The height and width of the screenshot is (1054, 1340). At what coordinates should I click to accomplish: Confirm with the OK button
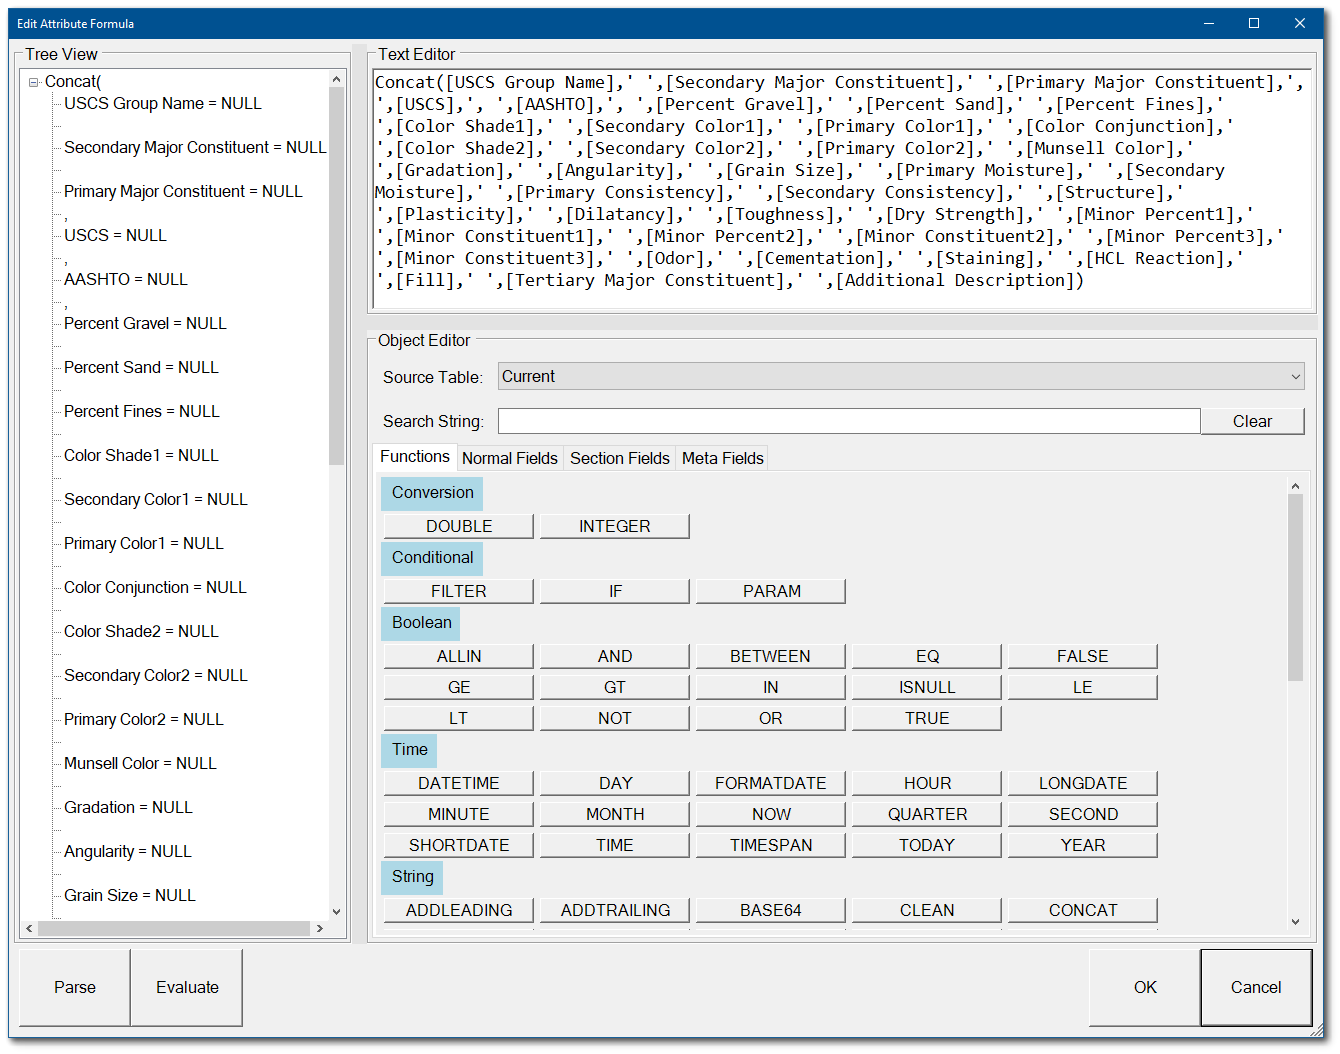[x=1145, y=987]
